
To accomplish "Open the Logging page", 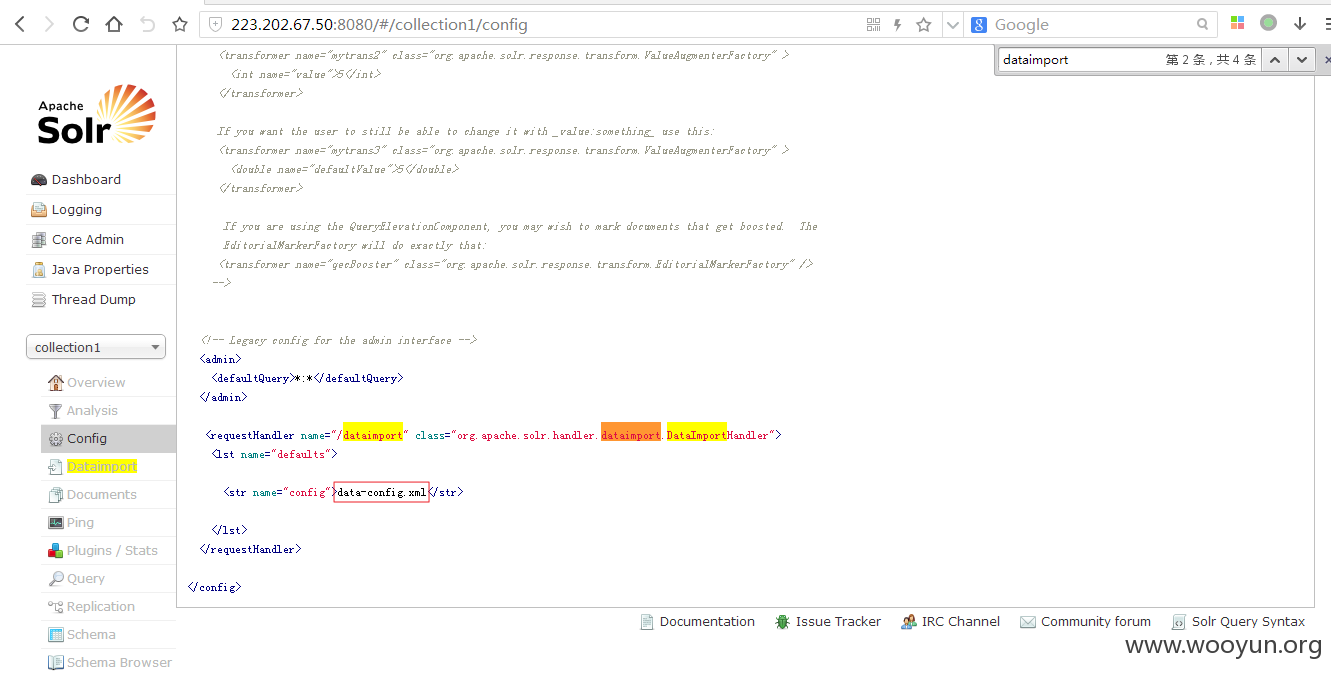I will [77, 209].
